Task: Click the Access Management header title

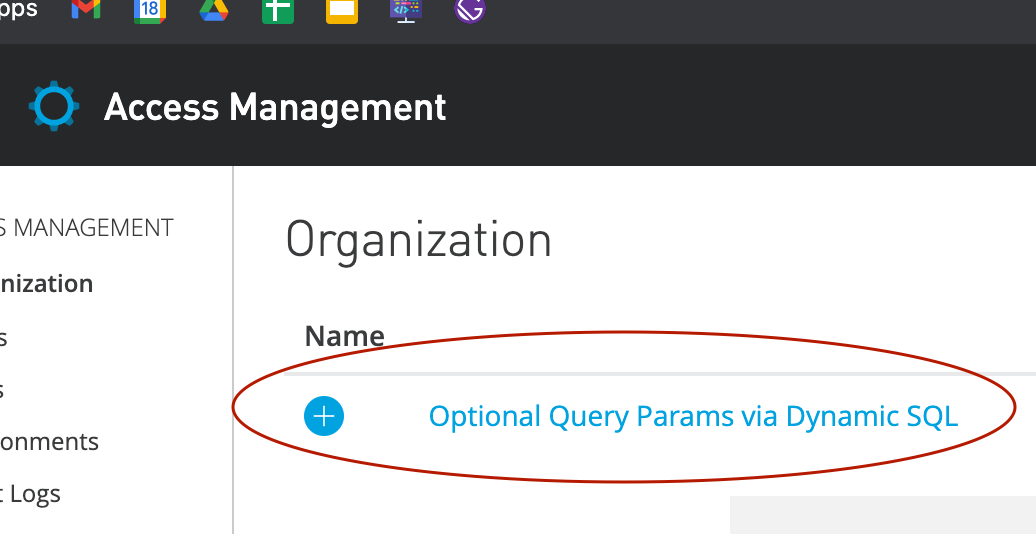Action: point(275,107)
